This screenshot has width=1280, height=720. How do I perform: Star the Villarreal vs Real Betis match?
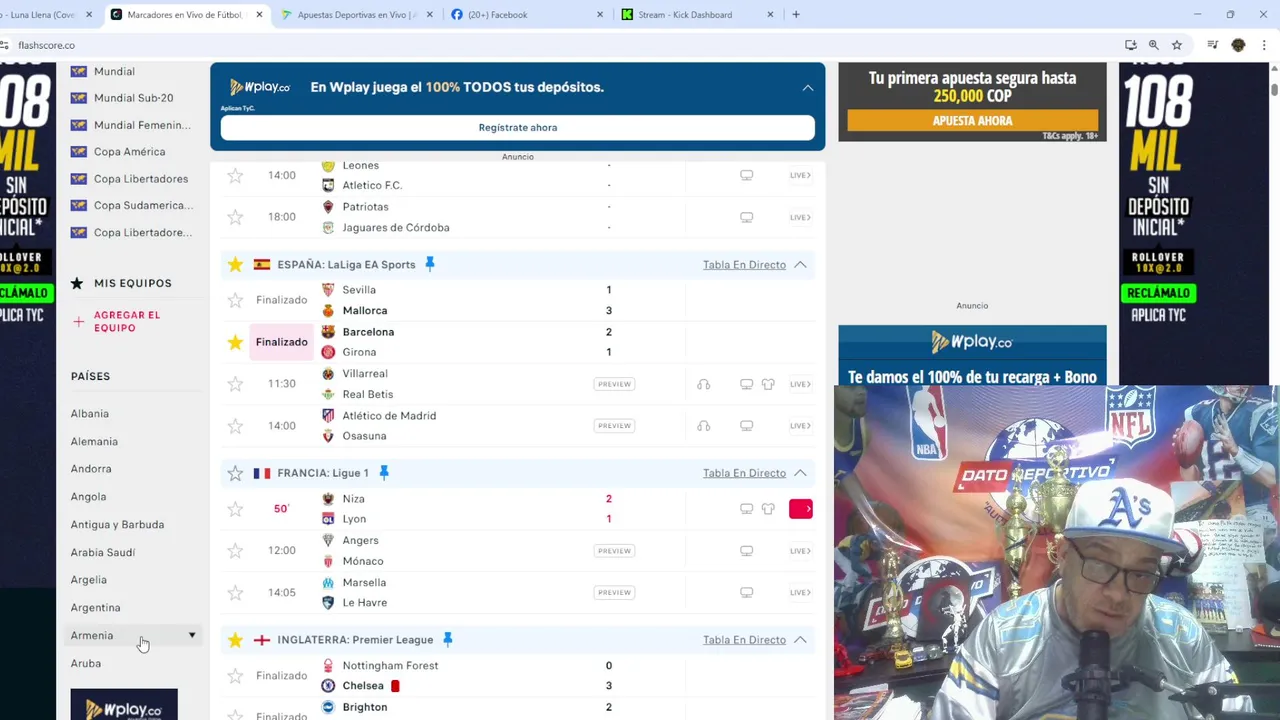(x=235, y=384)
